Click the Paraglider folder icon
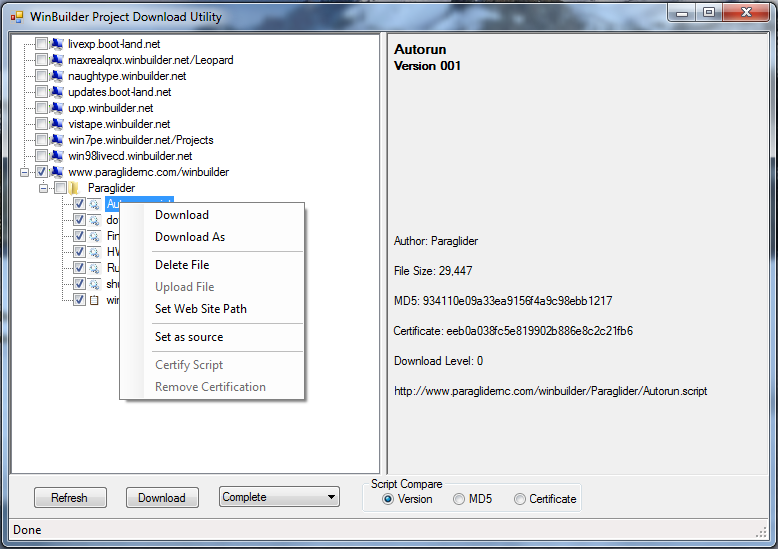This screenshot has width=778, height=549. pyautogui.click(x=76, y=188)
